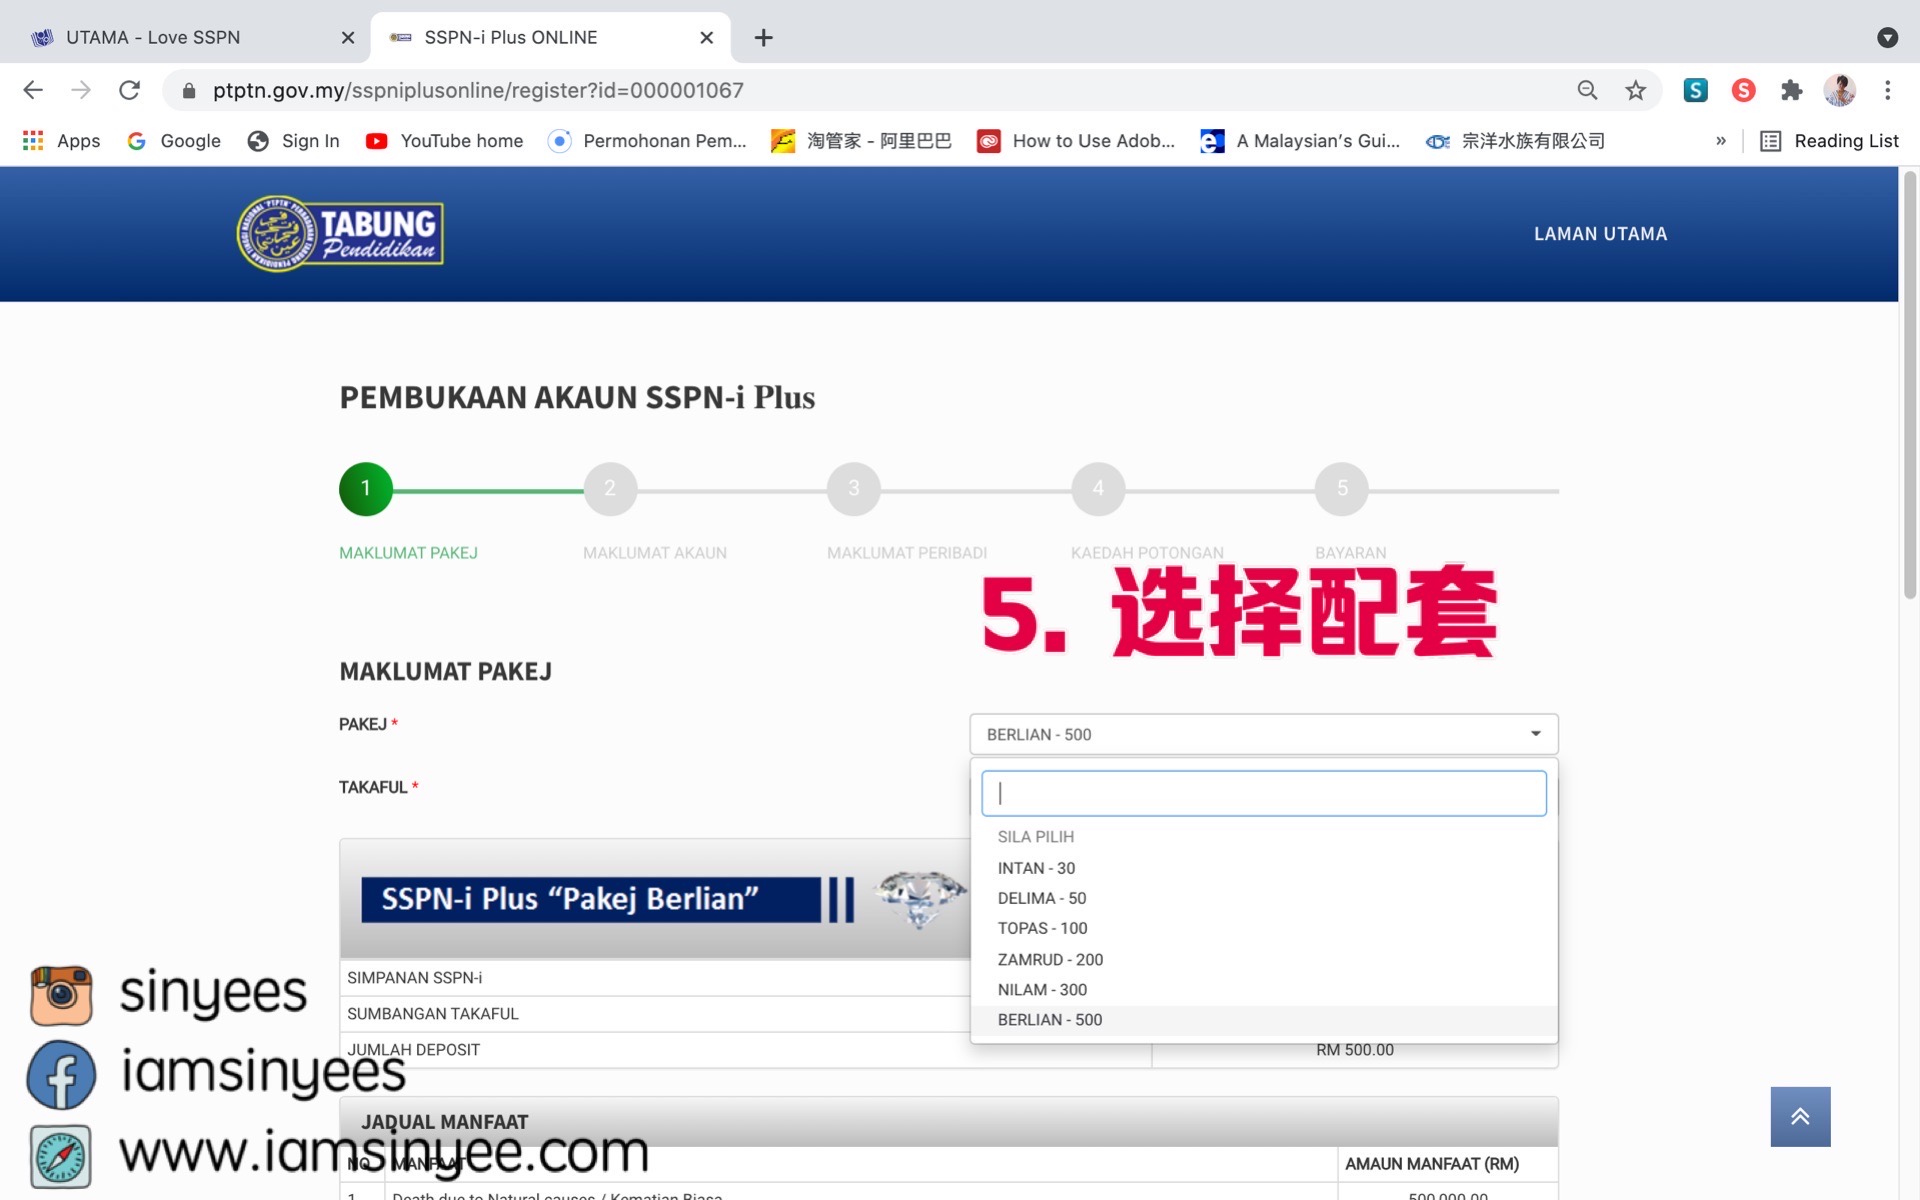Click the scroll-to-top double chevron button
The width and height of the screenshot is (1920, 1200).
[1800, 1116]
